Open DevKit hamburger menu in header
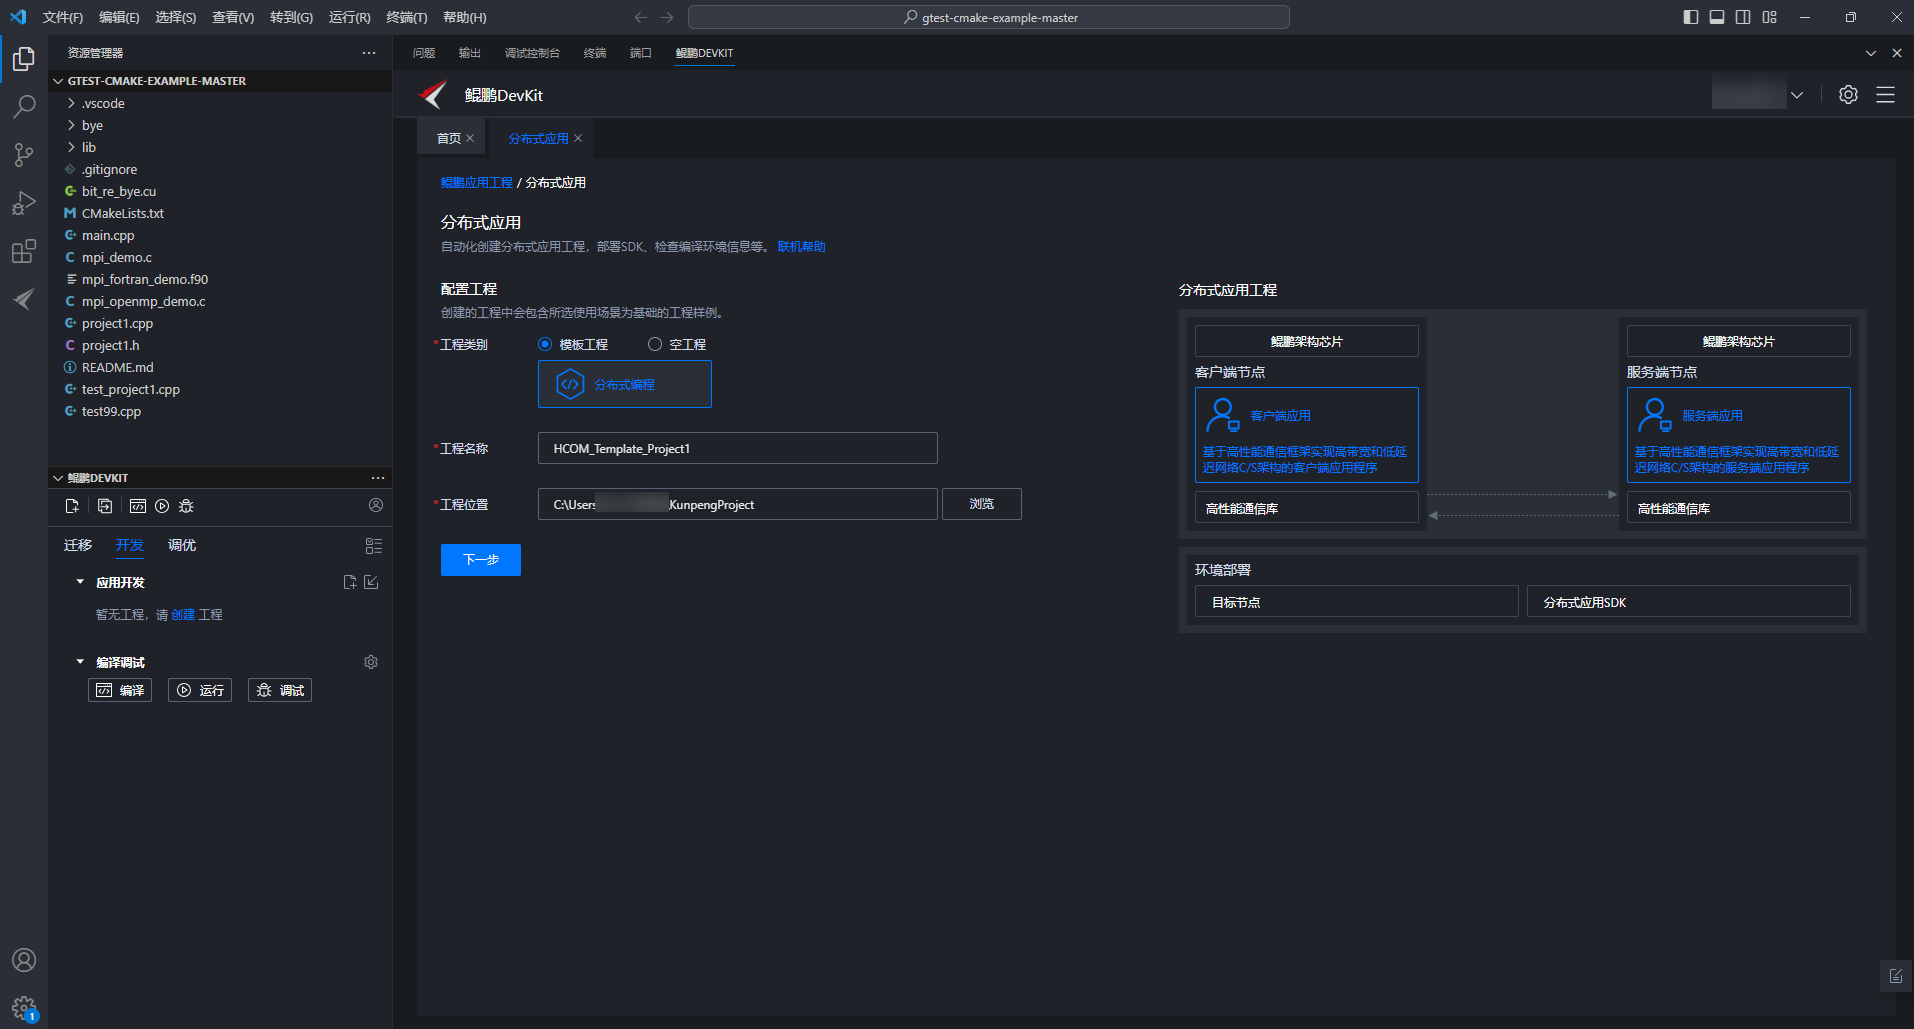Viewport: 1914px width, 1029px height. tap(1885, 95)
